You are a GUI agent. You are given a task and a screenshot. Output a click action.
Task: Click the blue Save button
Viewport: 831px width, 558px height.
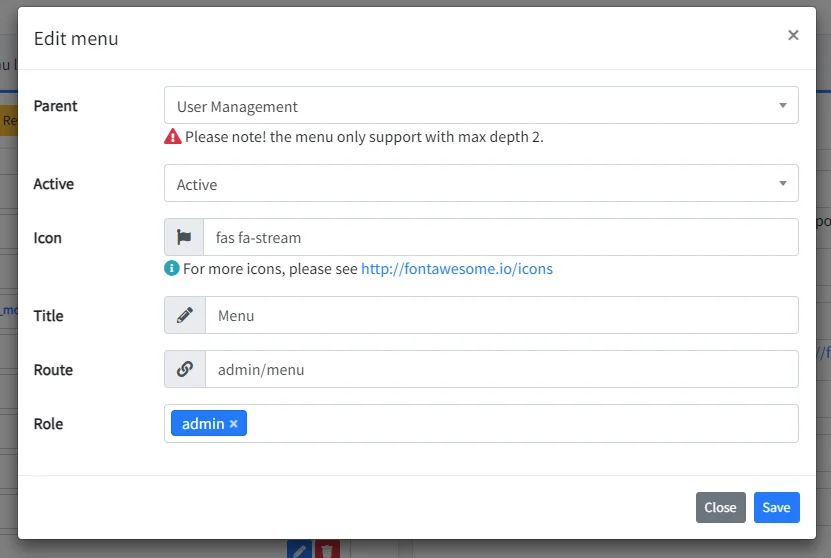(776, 507)
